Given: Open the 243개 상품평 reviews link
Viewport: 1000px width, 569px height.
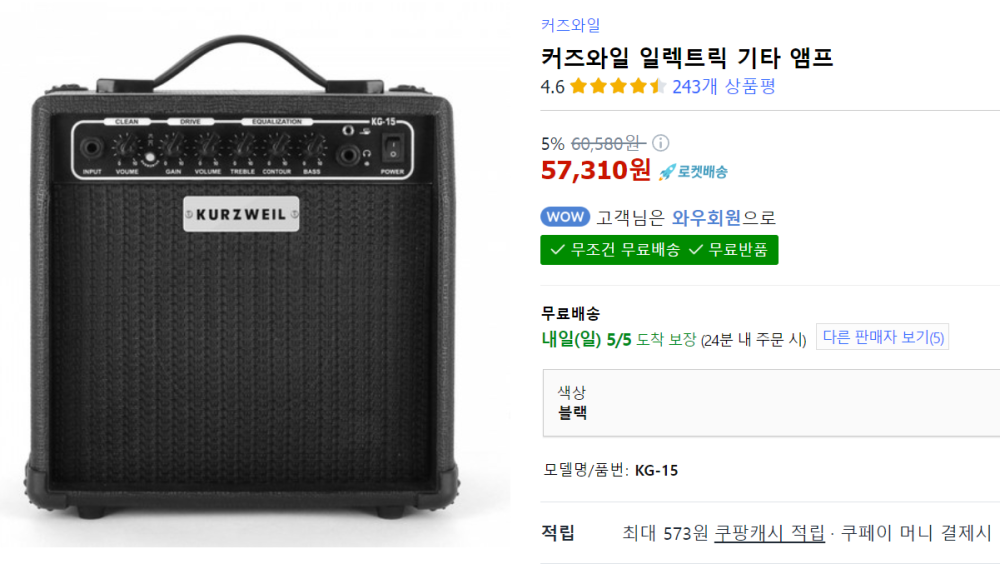Looking at the screenshot, I should coord(724,87).
